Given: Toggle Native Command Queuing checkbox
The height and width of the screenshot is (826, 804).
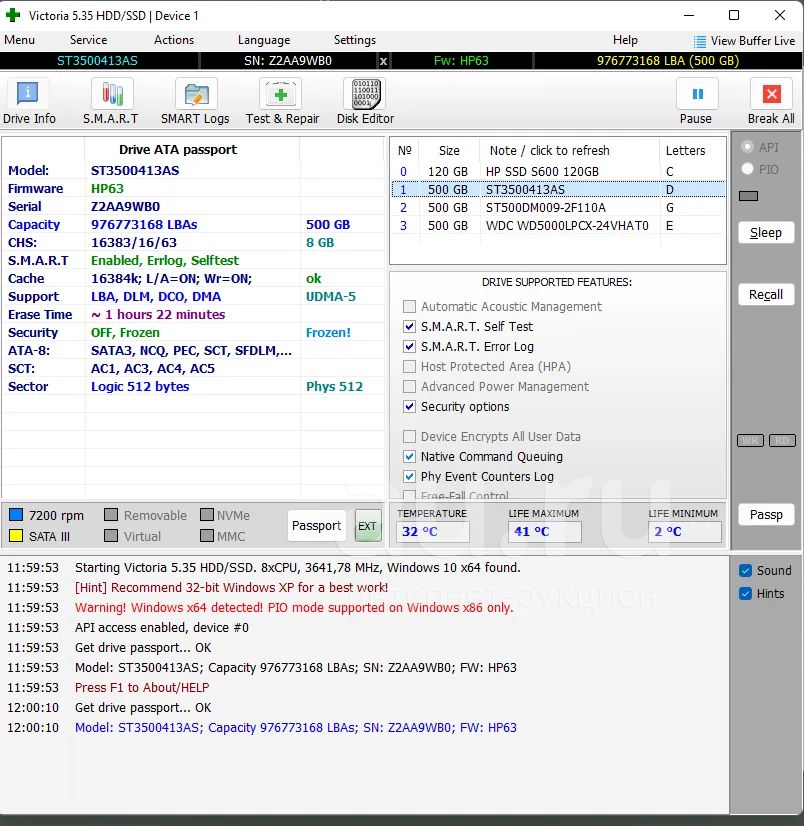Looking at the screenshot, I should (x=409, y=457).
